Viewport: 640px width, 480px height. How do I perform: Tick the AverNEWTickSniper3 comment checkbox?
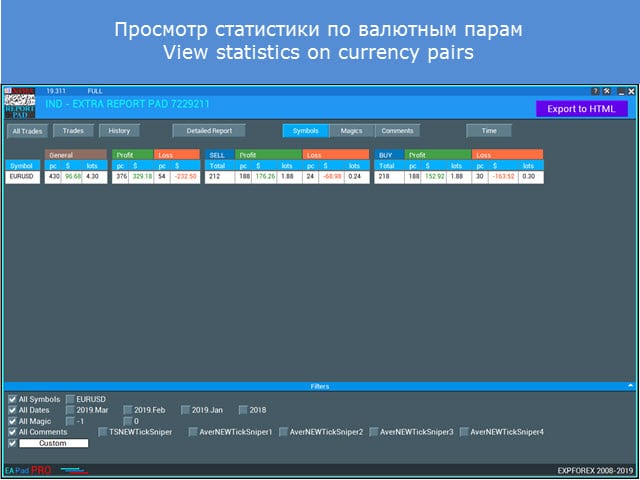(374, 431)
